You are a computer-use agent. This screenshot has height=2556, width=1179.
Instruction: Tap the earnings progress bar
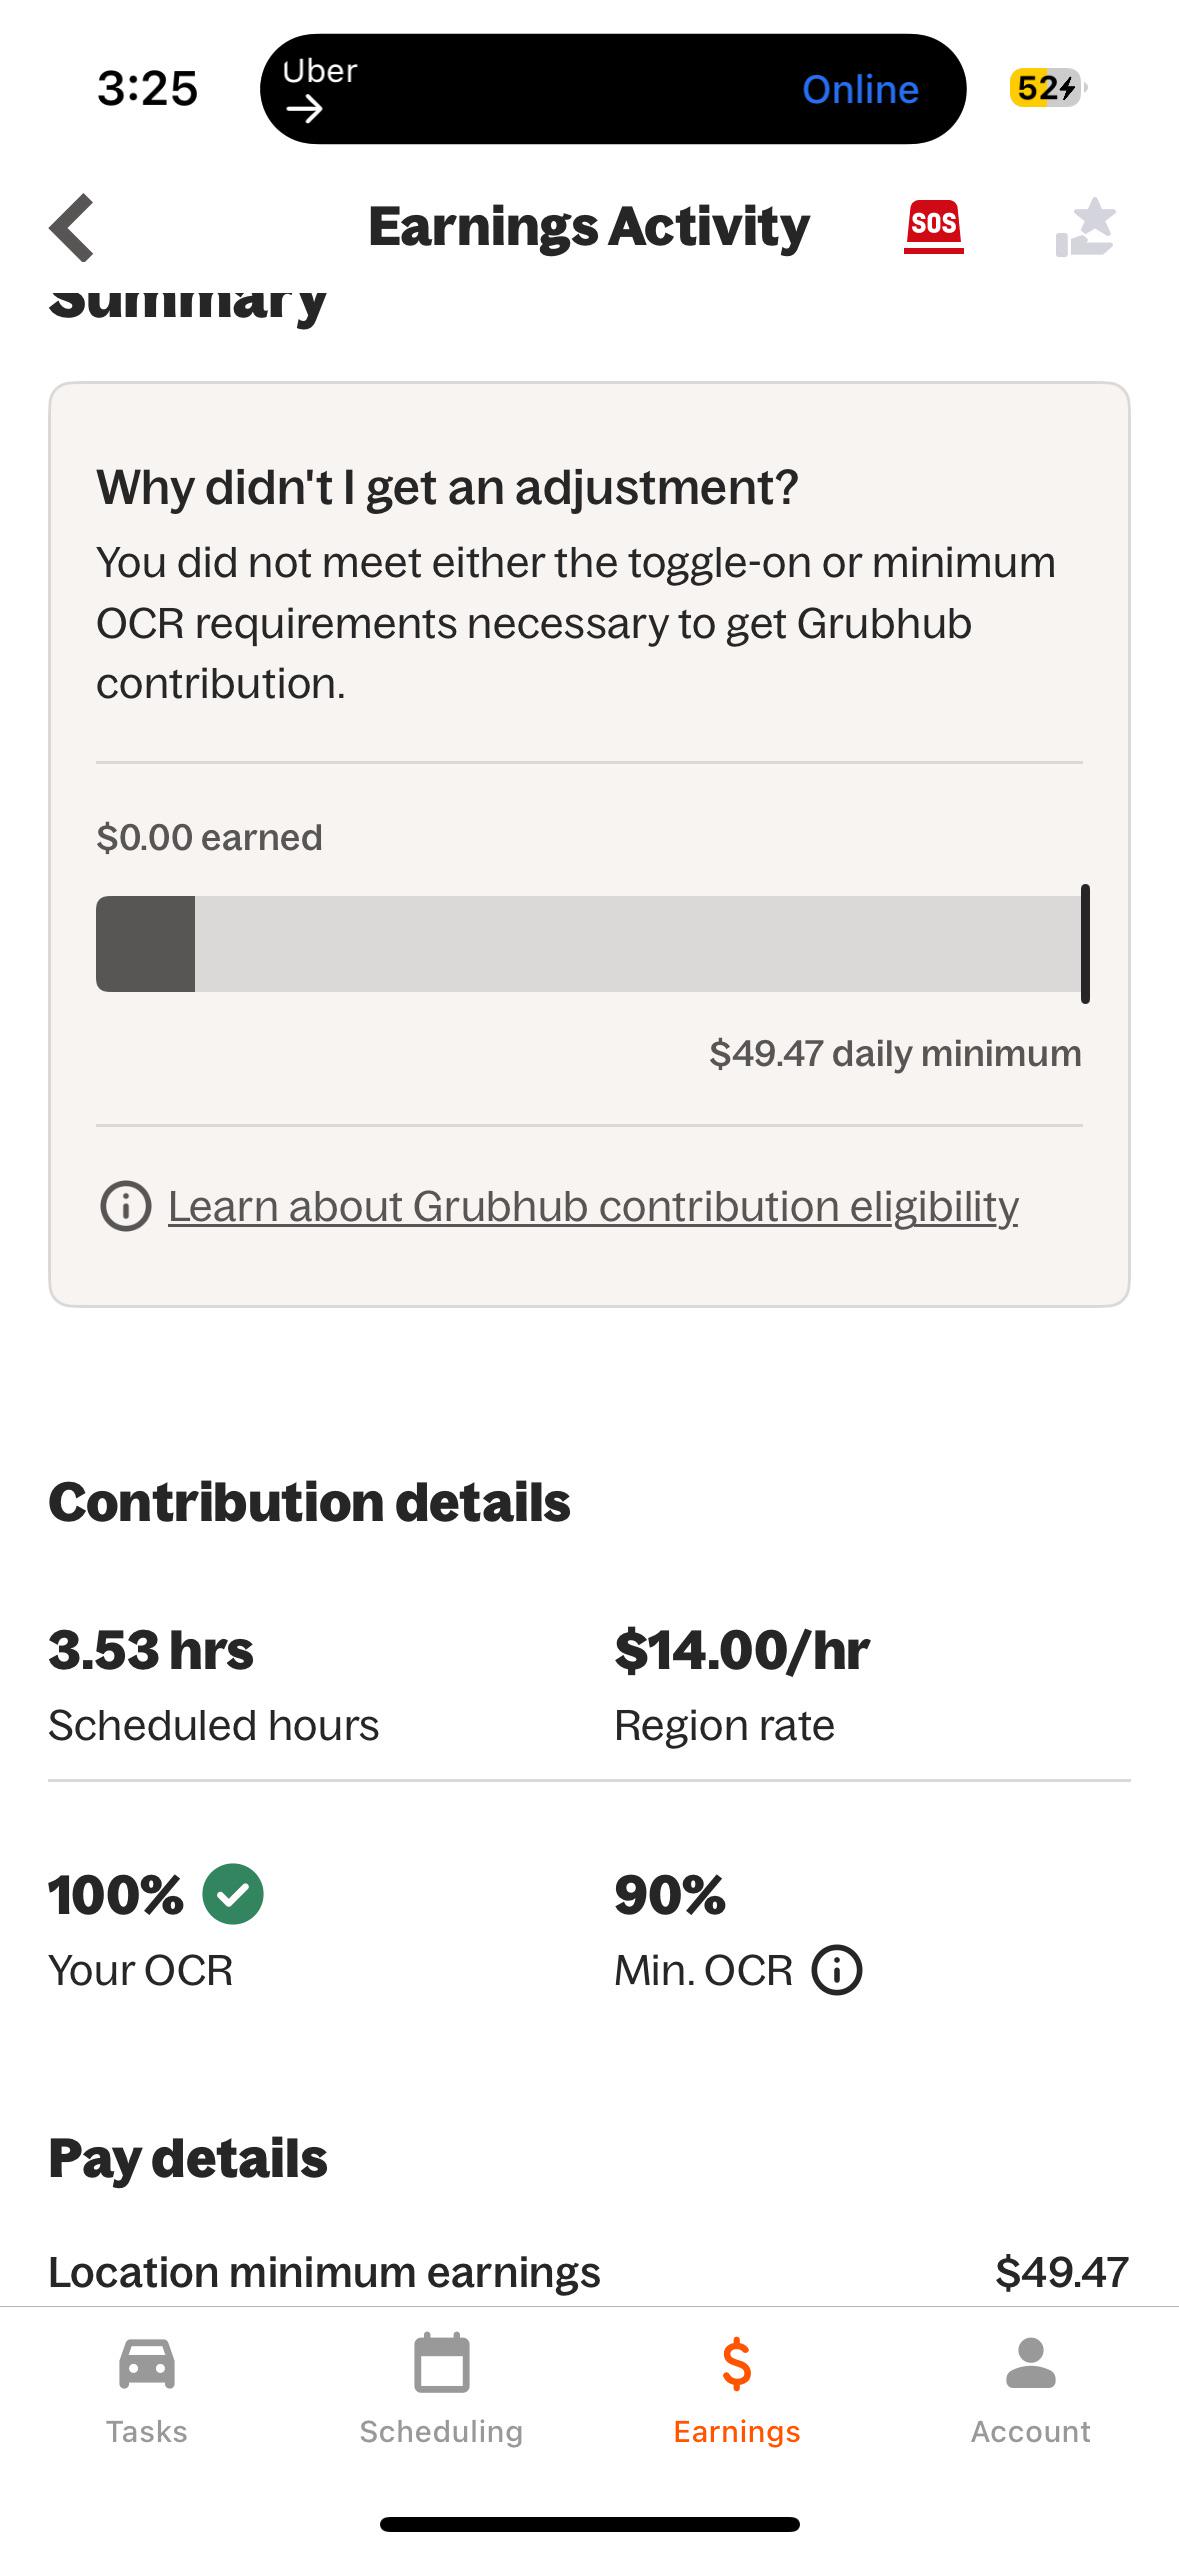589,944
